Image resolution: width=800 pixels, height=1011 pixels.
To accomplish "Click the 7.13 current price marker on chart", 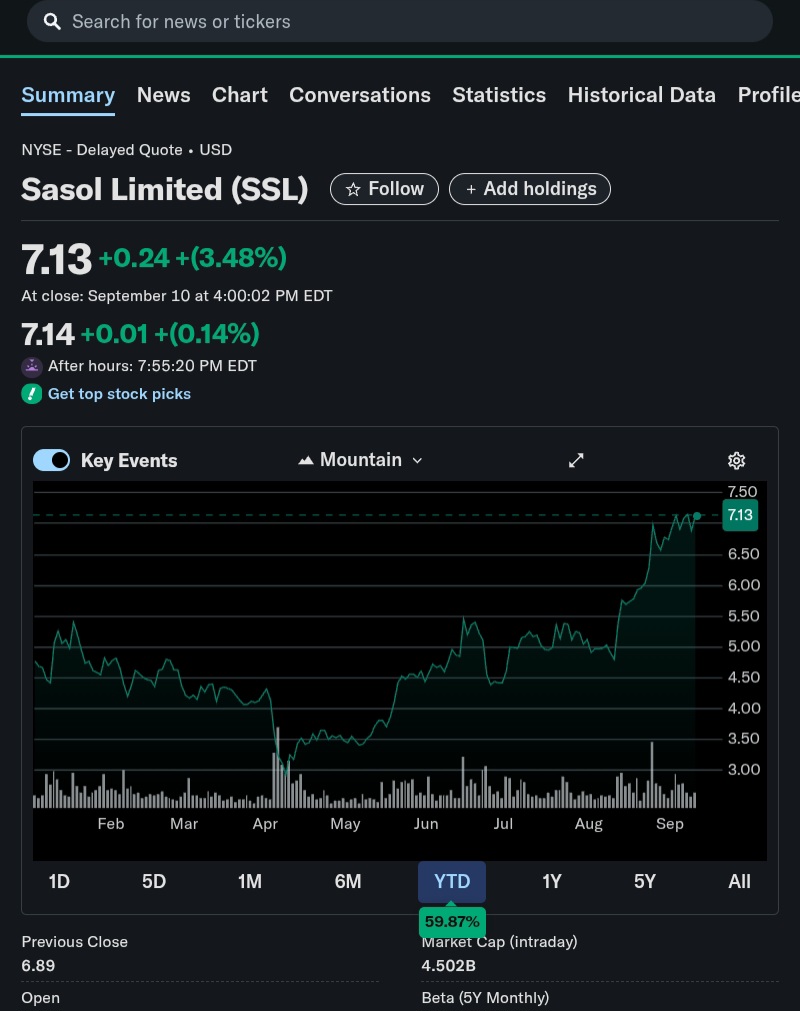I will tap(740, 515).
